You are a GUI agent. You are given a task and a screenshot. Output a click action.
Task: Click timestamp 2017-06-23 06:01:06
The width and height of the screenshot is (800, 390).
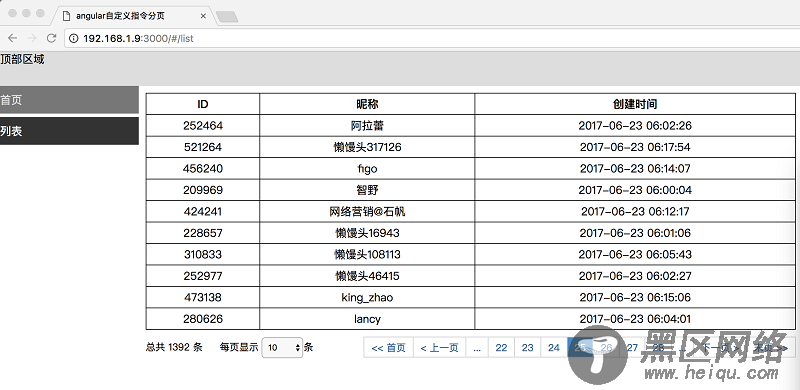[635, 233]
